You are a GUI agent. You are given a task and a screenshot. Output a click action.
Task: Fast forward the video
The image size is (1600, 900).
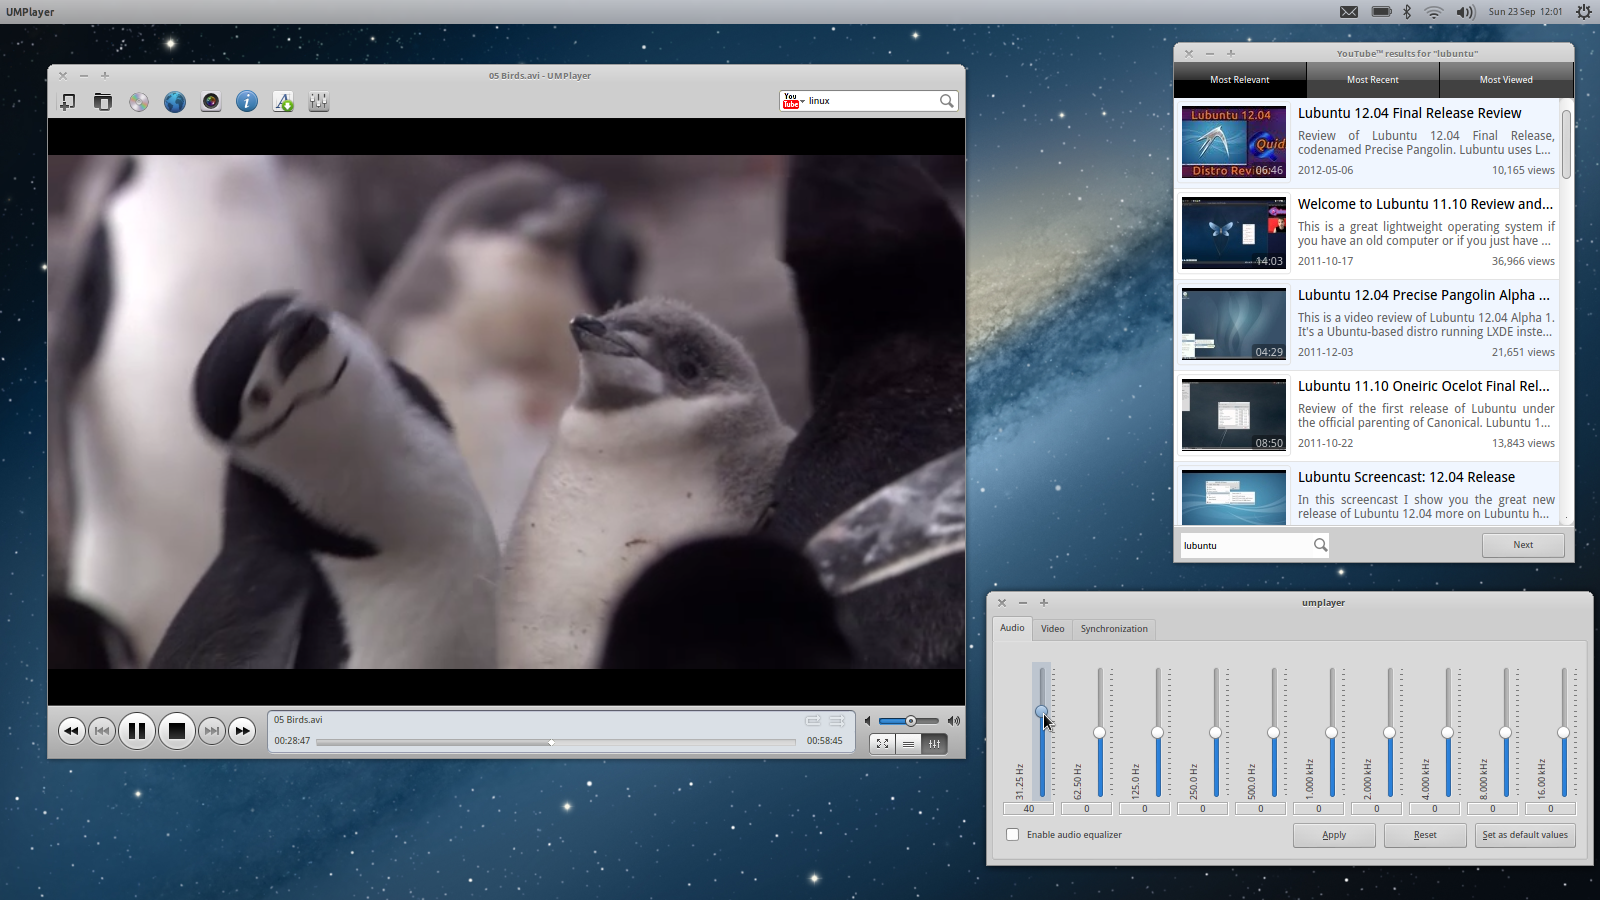[x=242, y=731]
